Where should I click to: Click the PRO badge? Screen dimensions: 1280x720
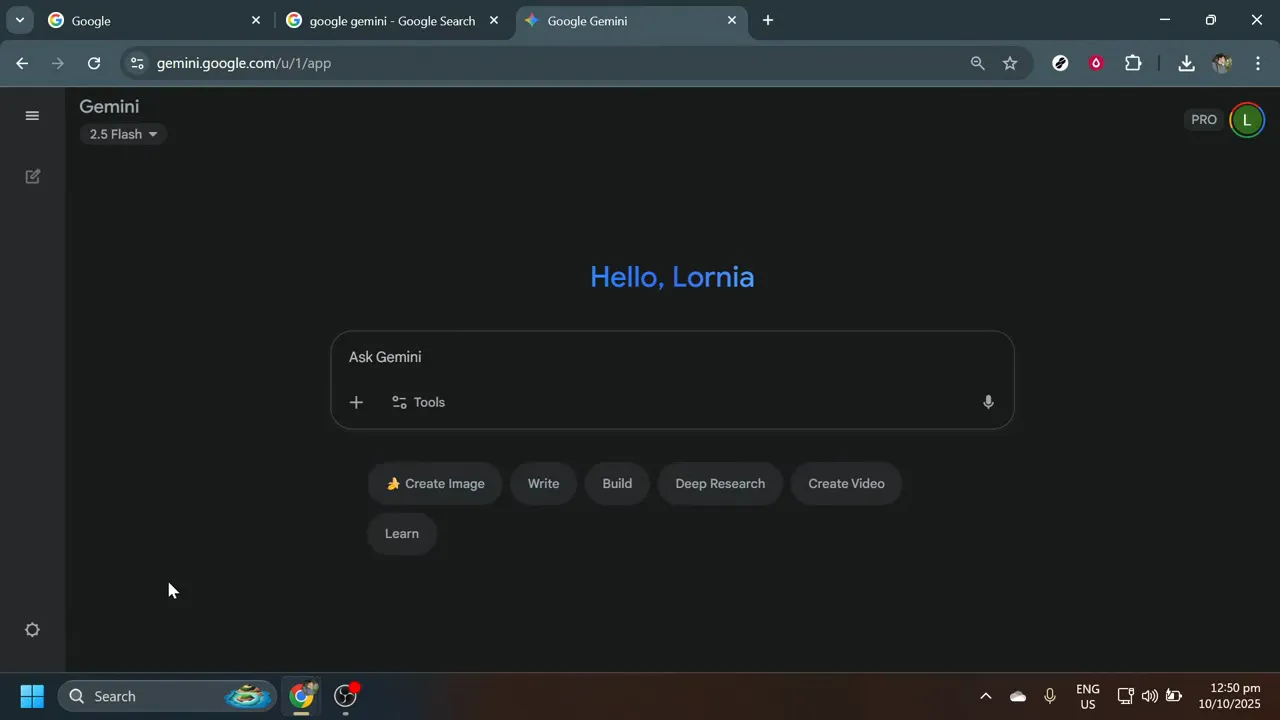(x=1204, y=120)
